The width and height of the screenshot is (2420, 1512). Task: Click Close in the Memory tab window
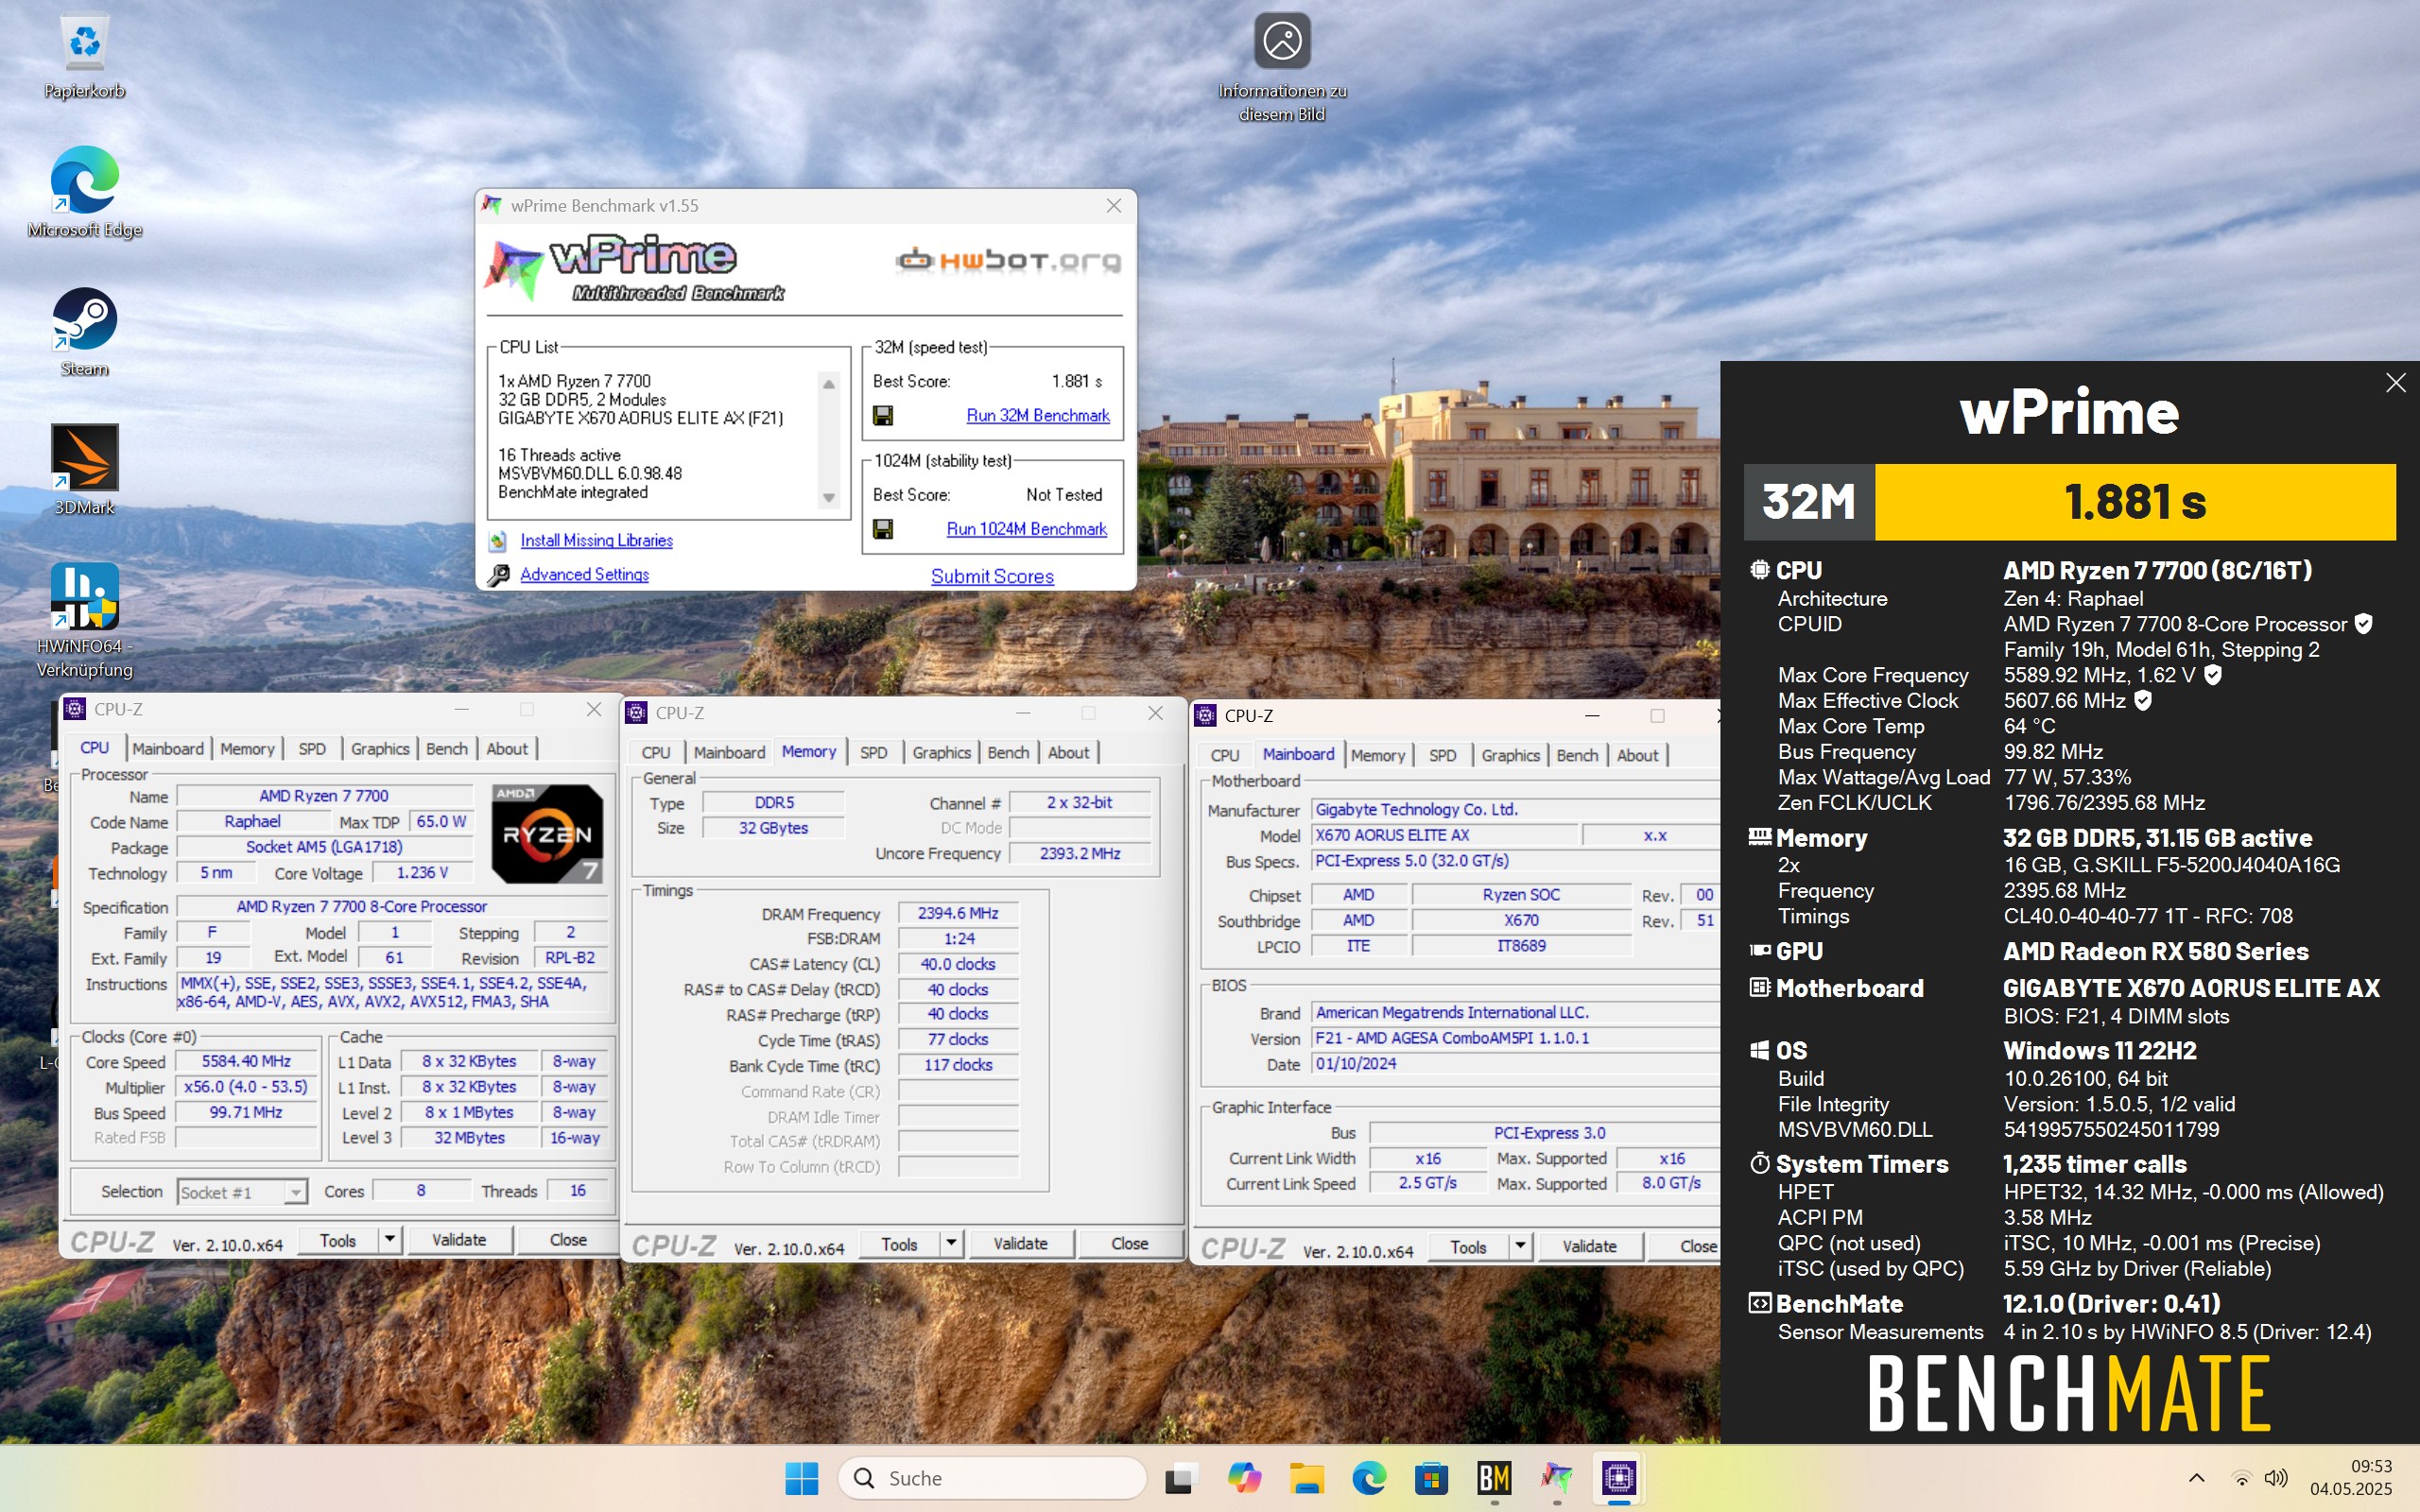[x=1130, y=1244]
